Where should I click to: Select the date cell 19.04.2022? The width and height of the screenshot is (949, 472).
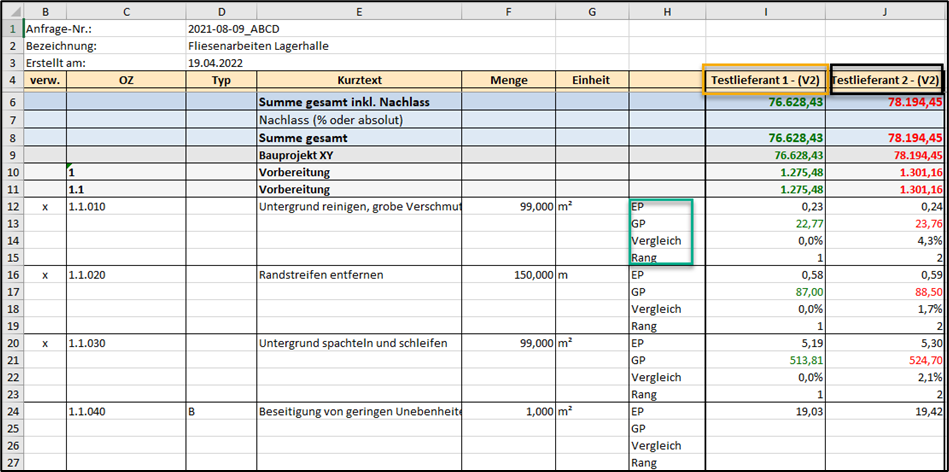point(217,63)
